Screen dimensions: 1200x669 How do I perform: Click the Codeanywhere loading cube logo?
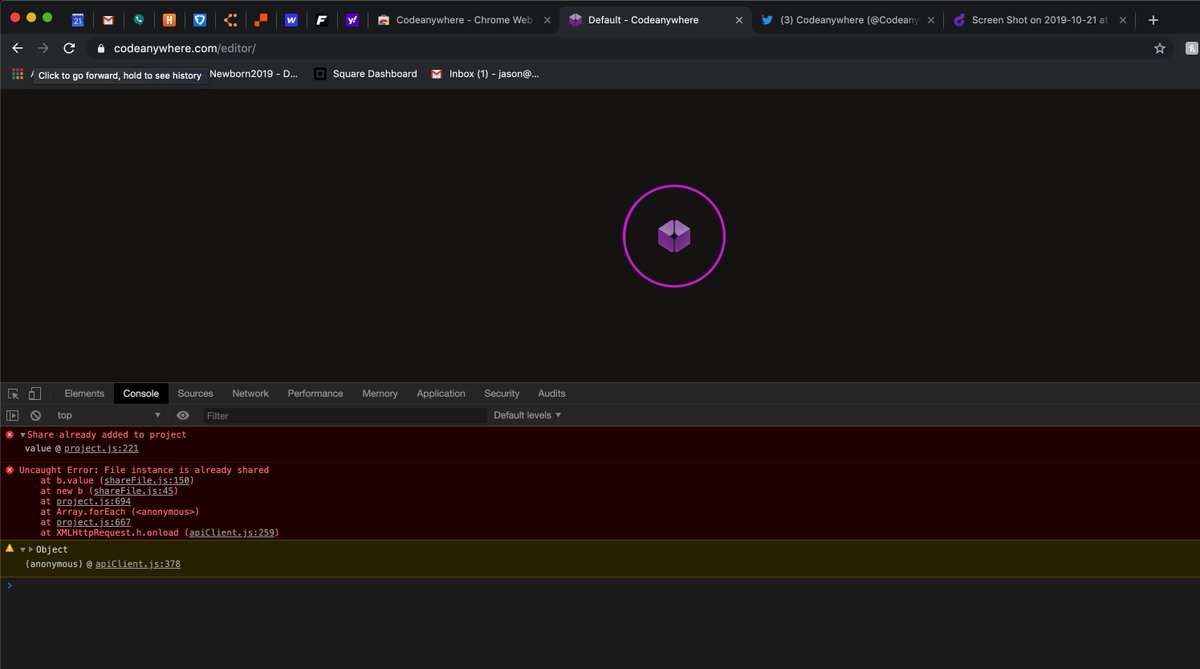coord(674,236)
